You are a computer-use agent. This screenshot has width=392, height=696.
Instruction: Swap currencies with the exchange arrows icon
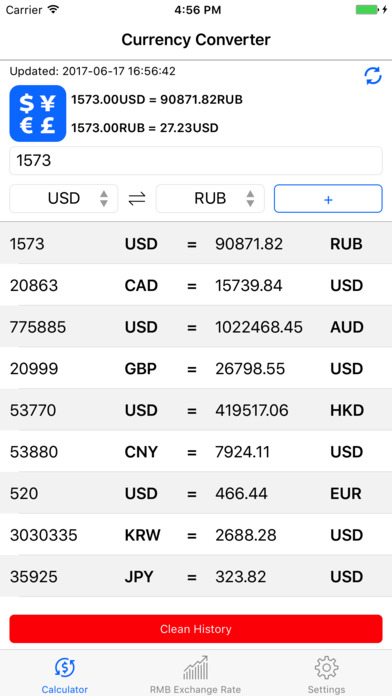tap(137, 198)
